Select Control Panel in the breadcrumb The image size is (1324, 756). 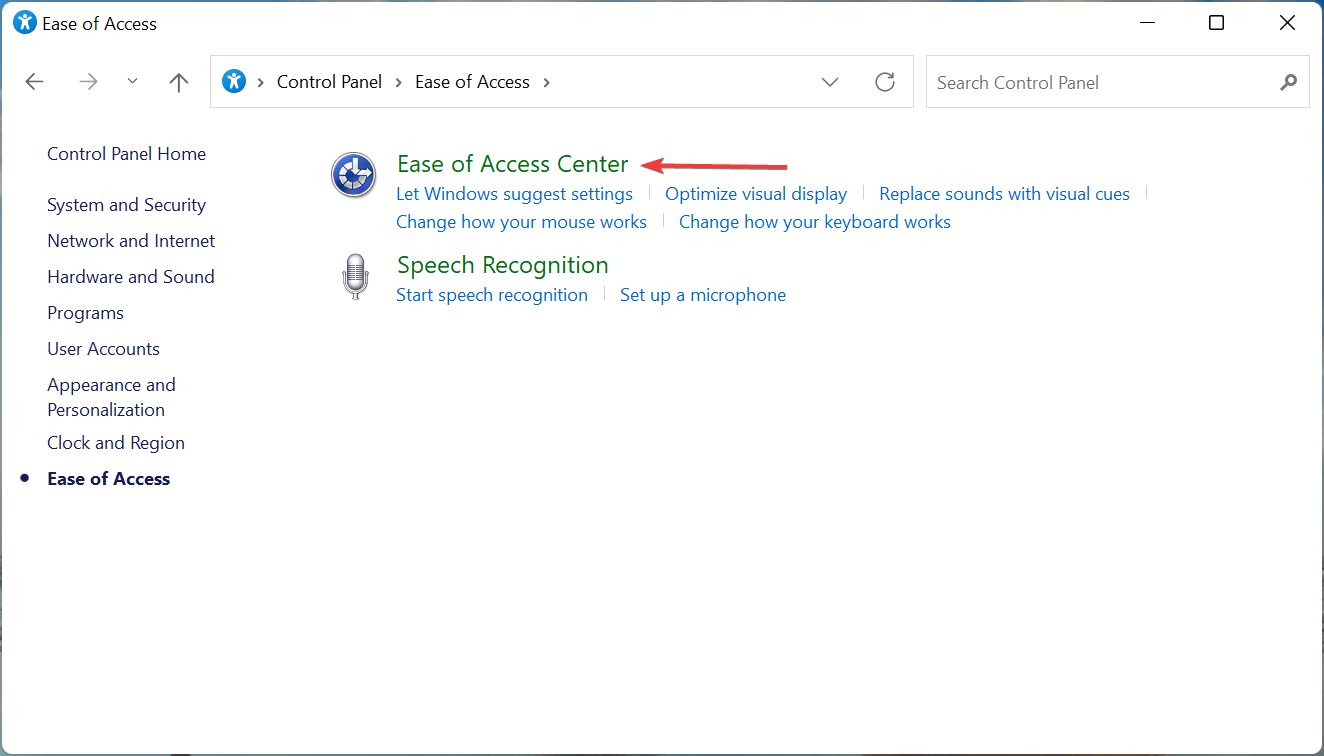click(329, 82)
